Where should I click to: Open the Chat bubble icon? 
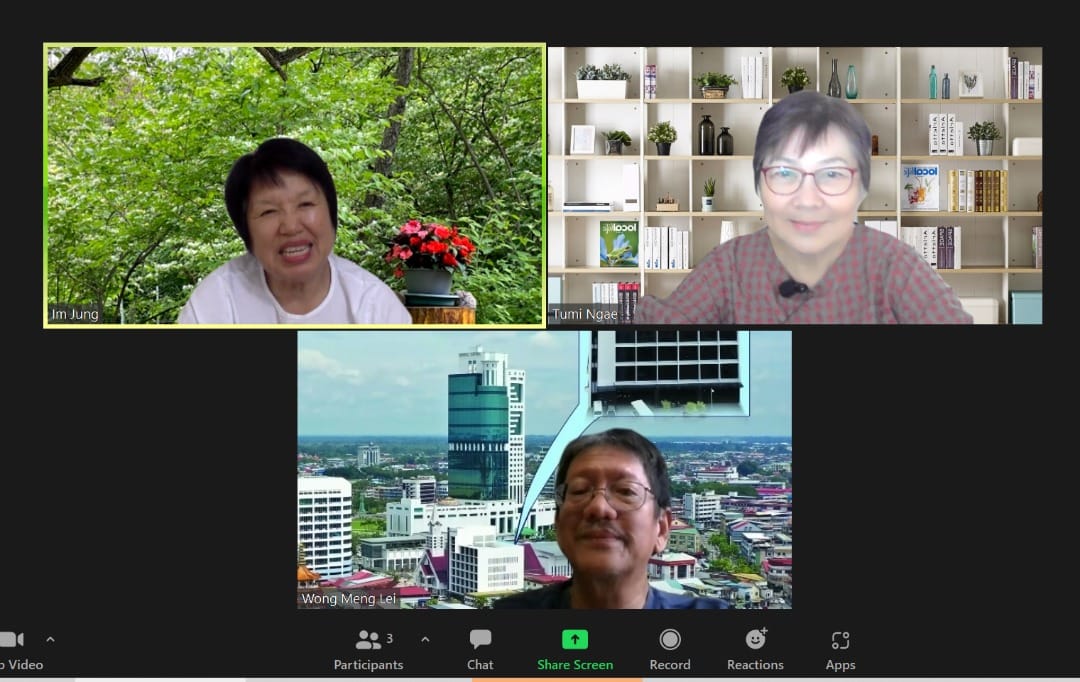[480, 640]
